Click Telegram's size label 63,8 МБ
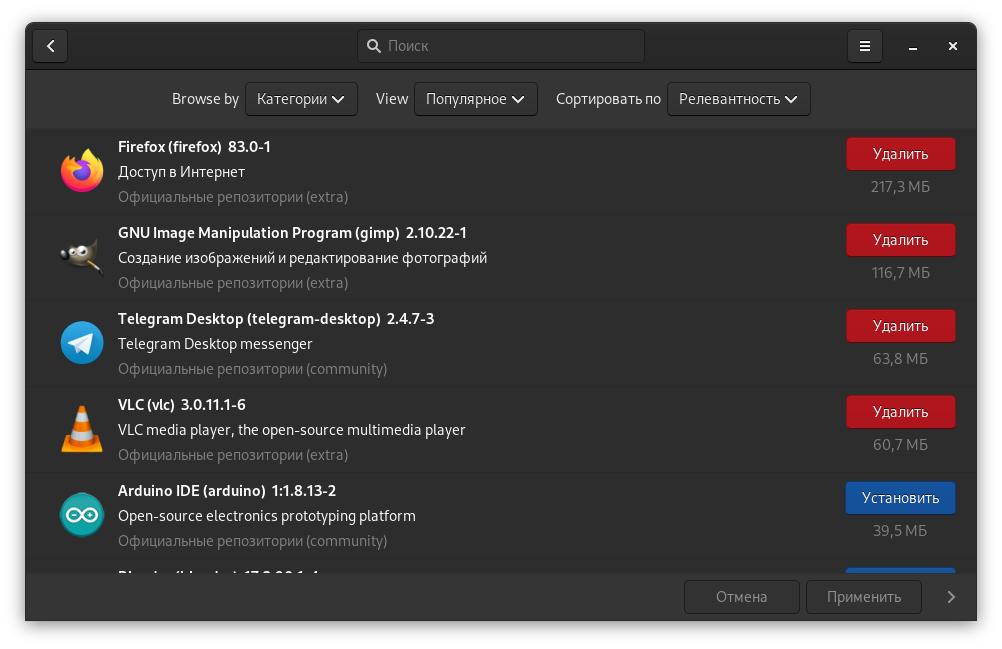Viewport: 1002px width, 649px height. [900, 358]
